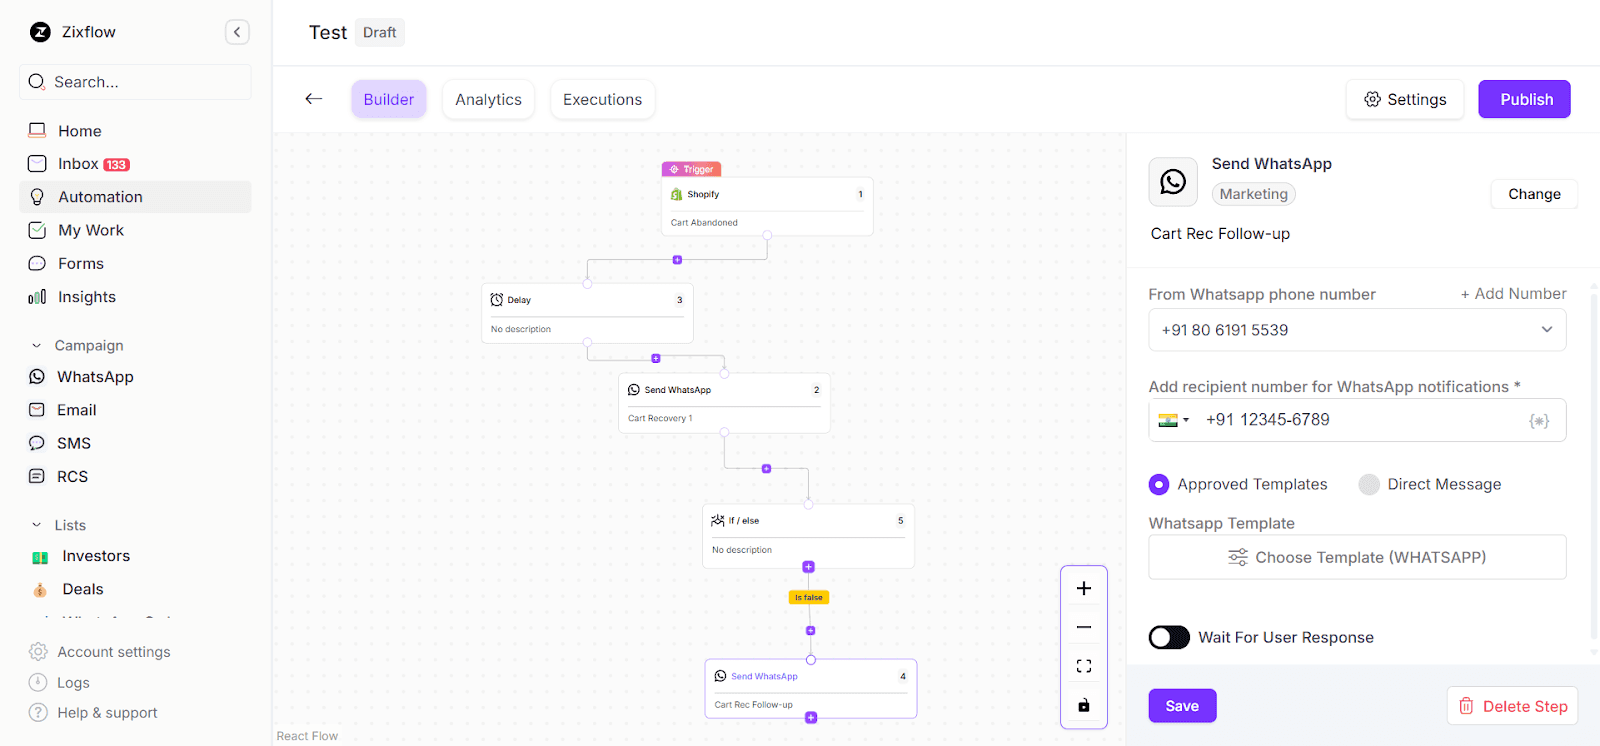The width and height of the screenshot is (1600, 746).
Task: Open workflow Settings
Action: click(1405, 99)
